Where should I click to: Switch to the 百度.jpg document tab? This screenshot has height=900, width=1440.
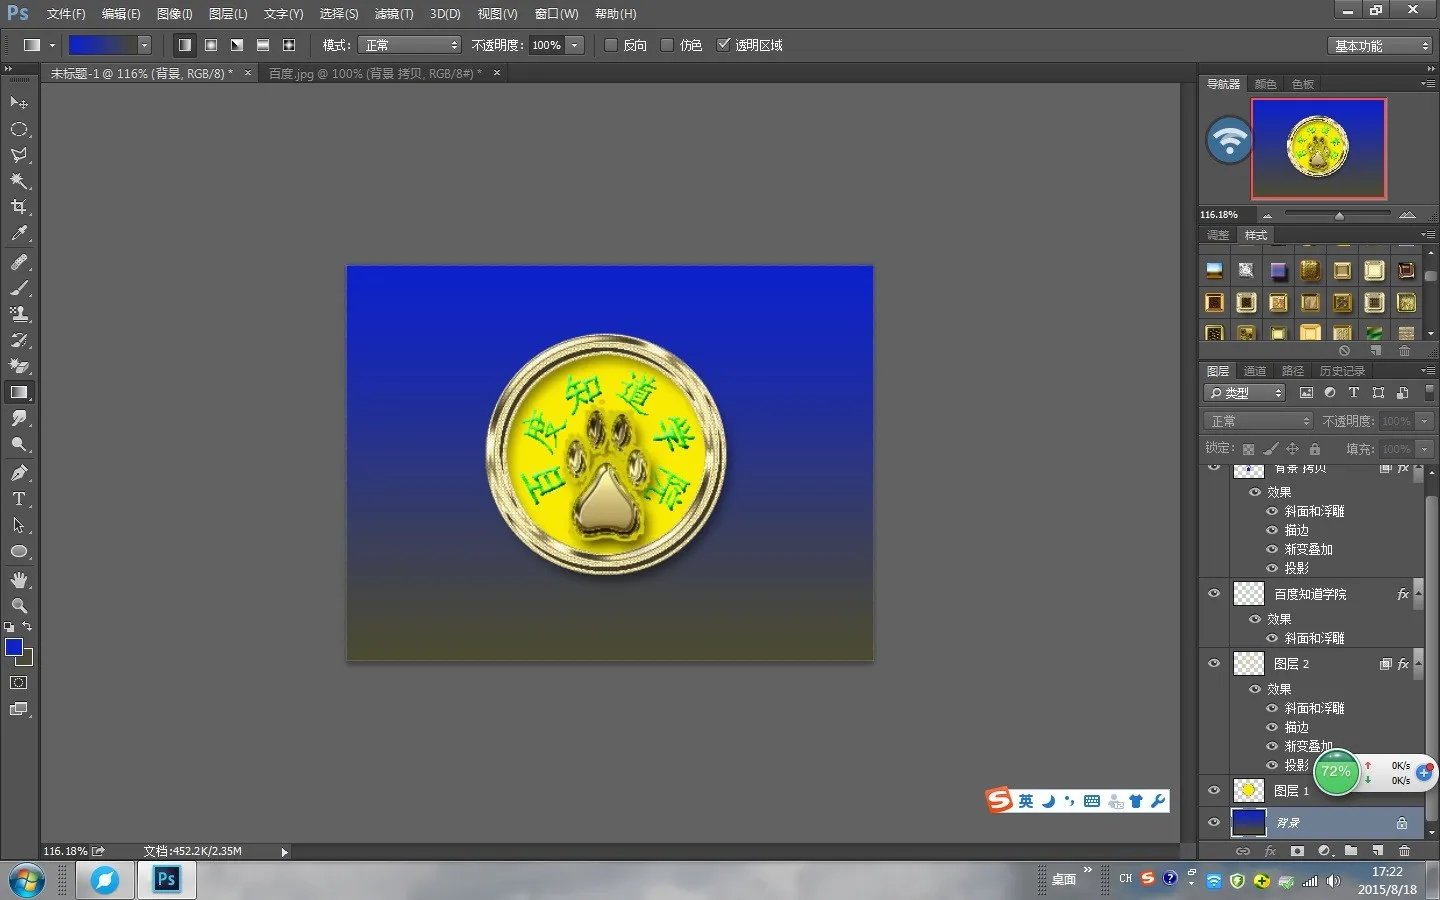[374, 73]
